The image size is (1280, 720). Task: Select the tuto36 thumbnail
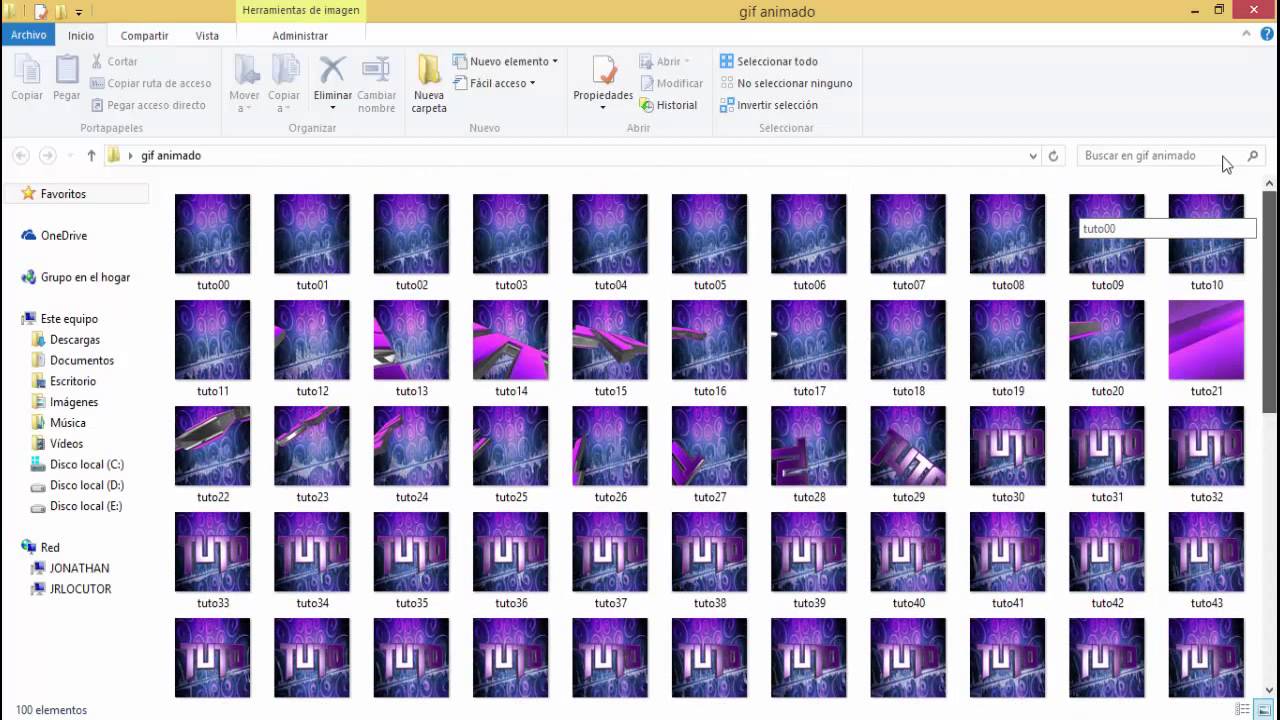coord(511,552)
